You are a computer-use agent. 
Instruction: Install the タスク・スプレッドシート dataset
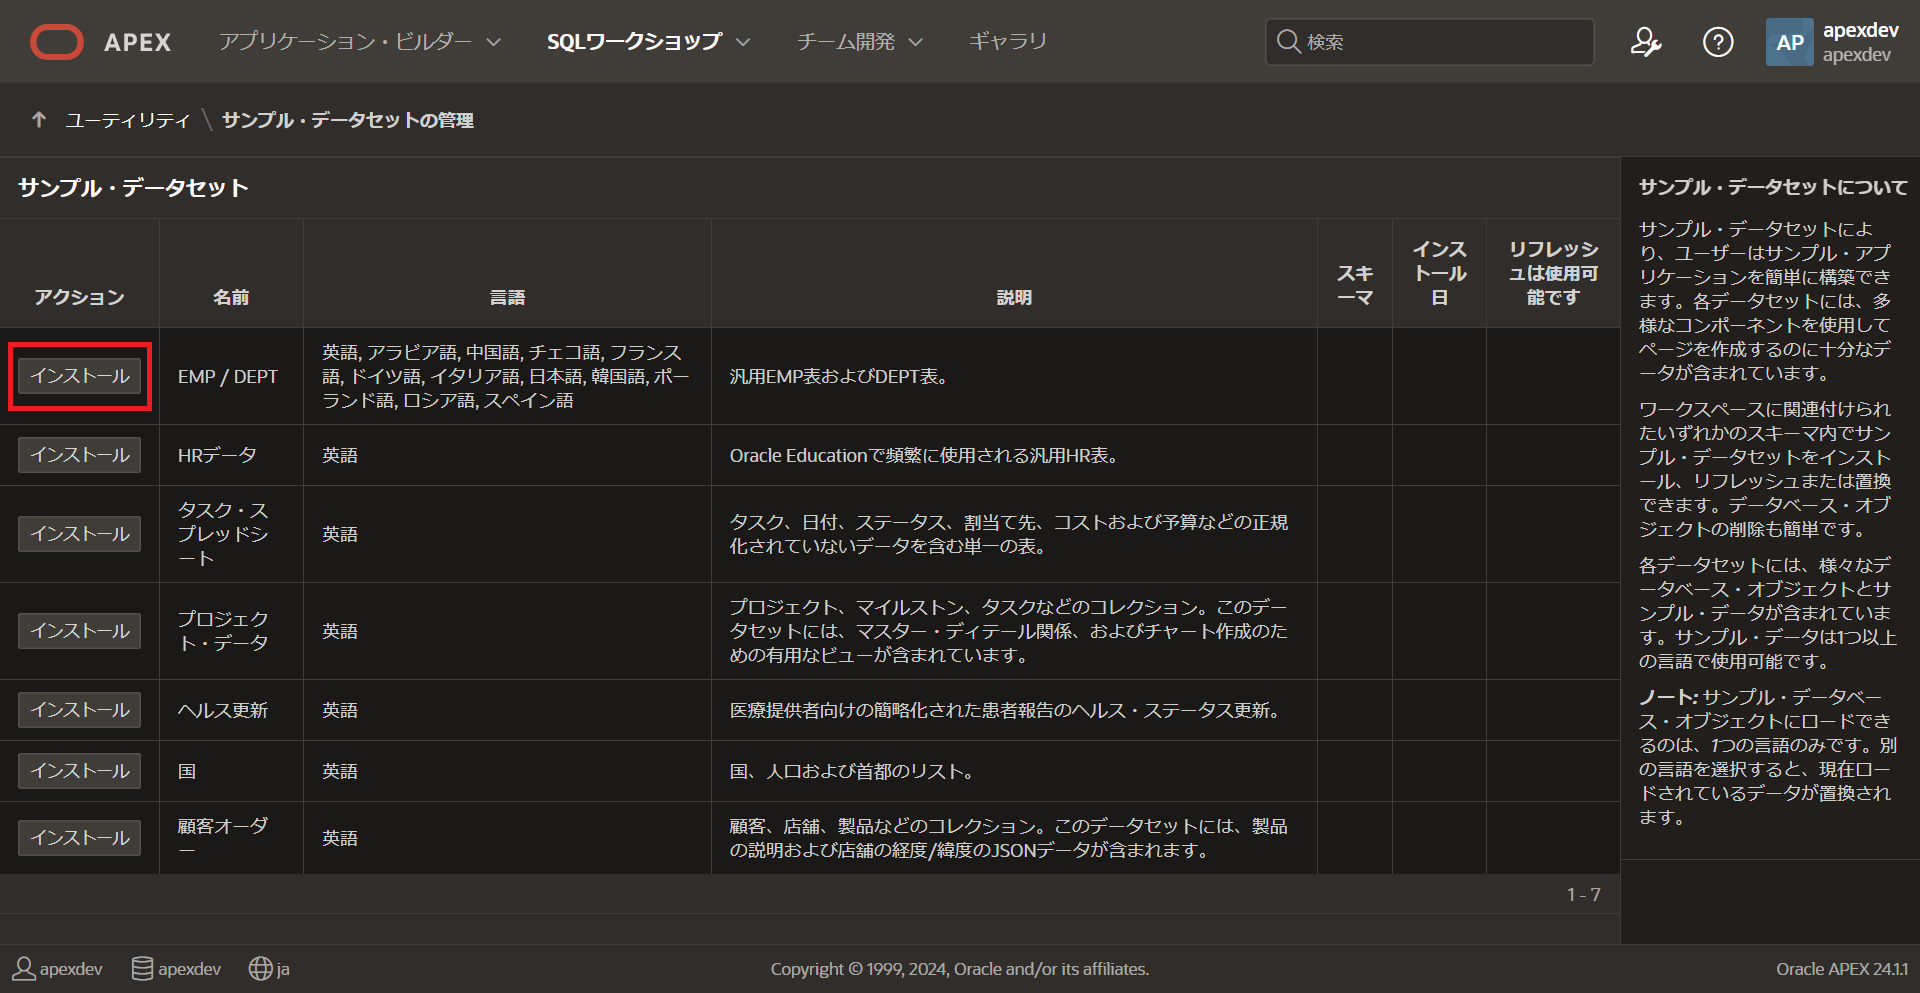point(80,534)
